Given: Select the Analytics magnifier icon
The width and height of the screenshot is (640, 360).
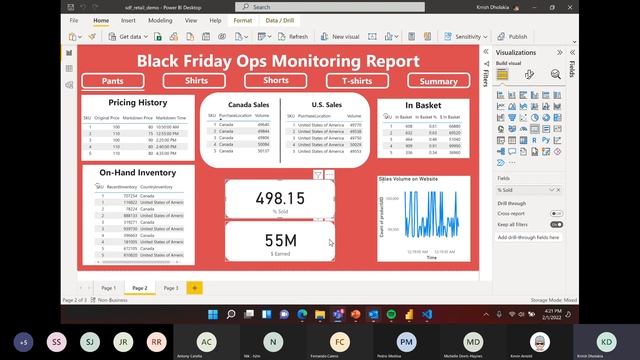Looking at the screenshot, I should coord(556,74).
